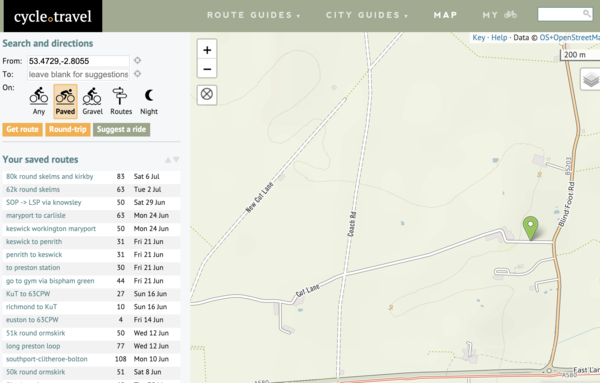Zoom in on the map
The width and height of the screenshot is (600, 383).
click(207, 50)
